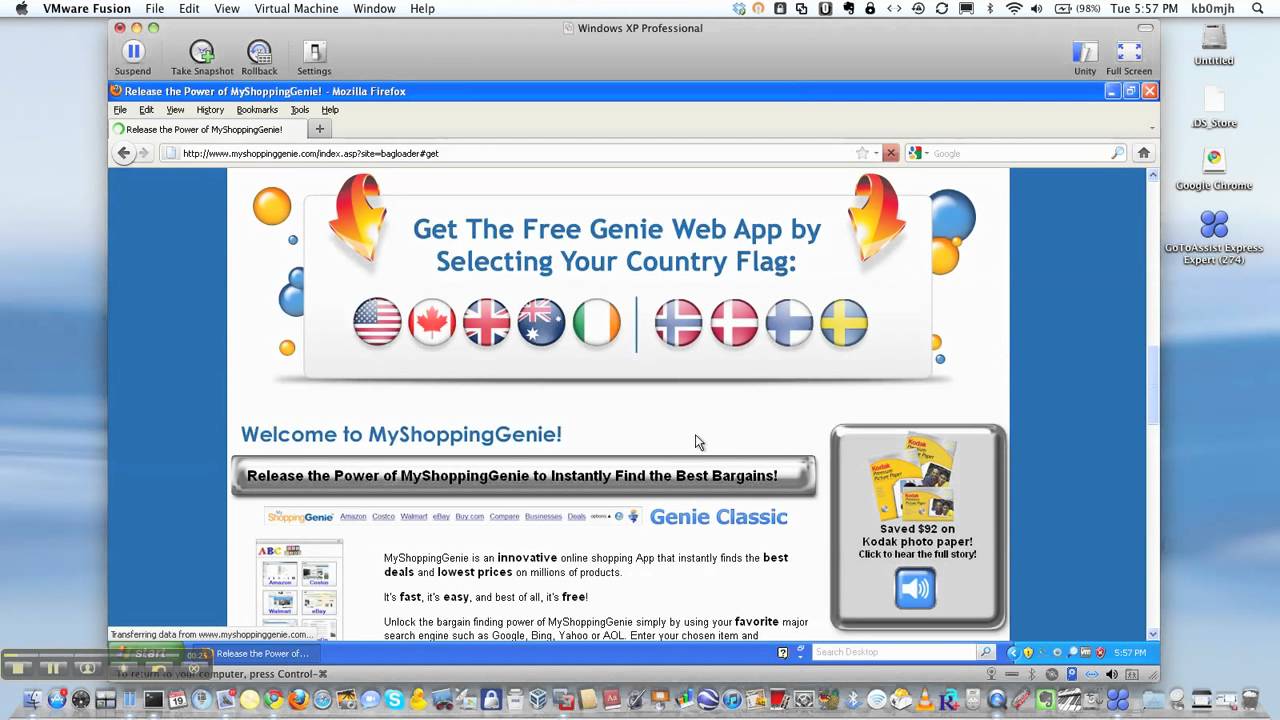Open the Windows desktop search magnifier
1280x720 pixels.
pos(986,652)
